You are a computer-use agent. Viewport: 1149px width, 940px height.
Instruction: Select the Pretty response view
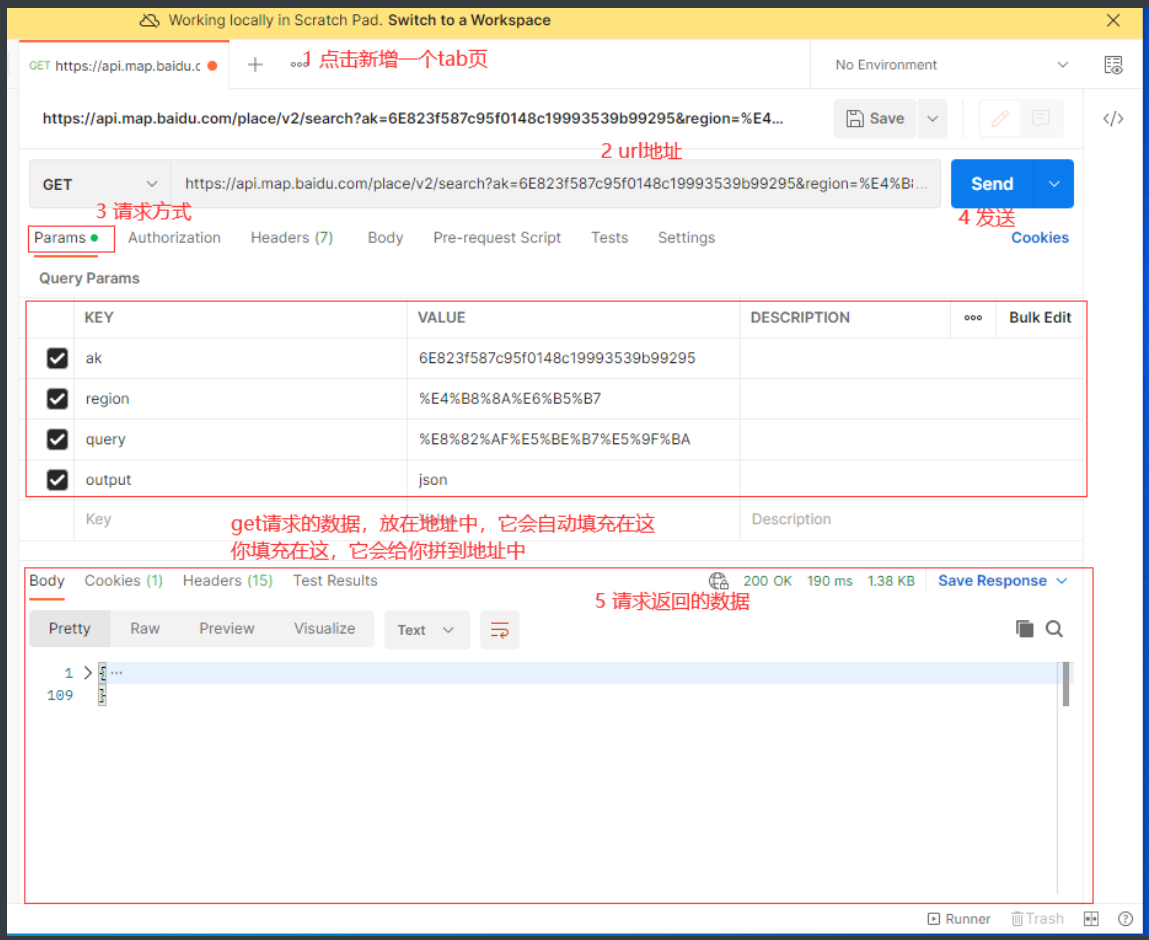click(70, 629)
